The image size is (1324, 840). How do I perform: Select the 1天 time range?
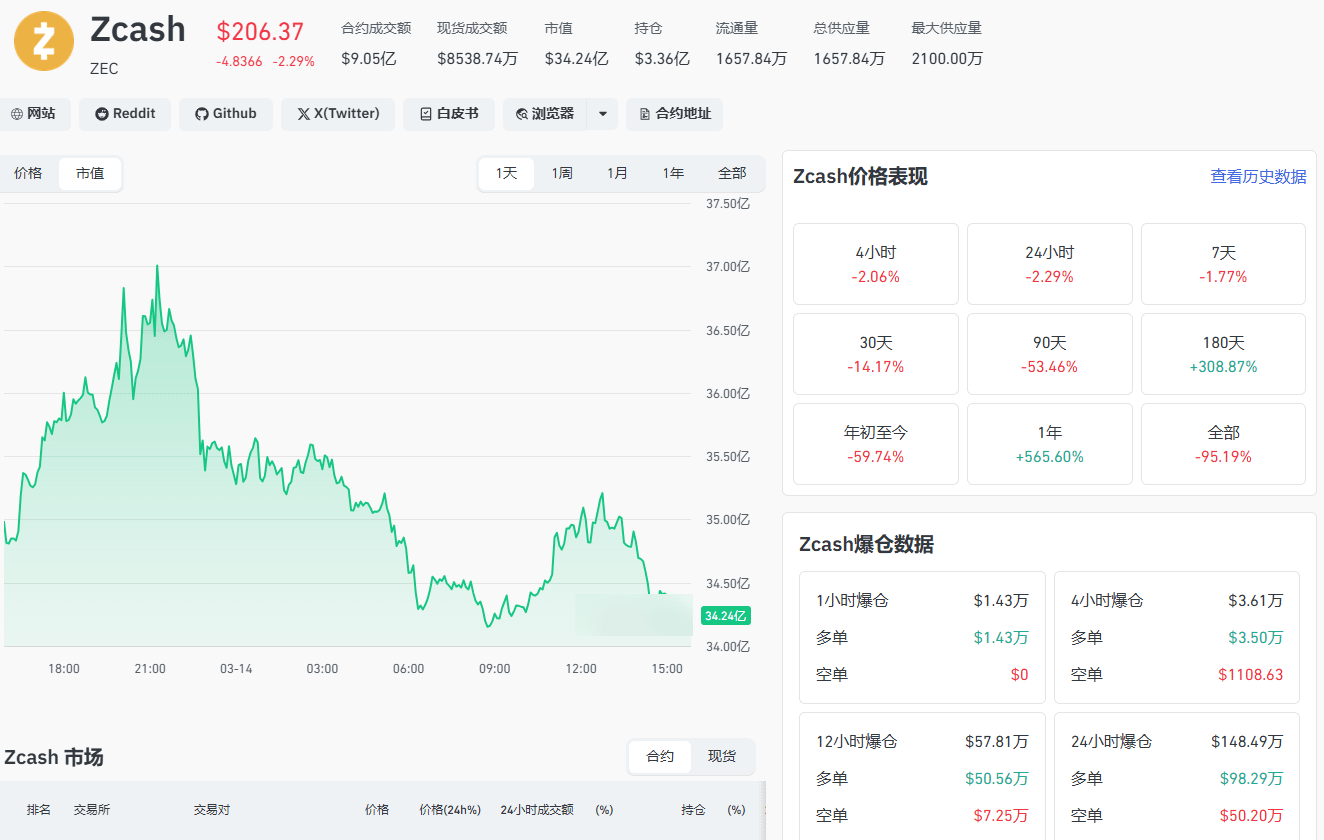[507, 173]
